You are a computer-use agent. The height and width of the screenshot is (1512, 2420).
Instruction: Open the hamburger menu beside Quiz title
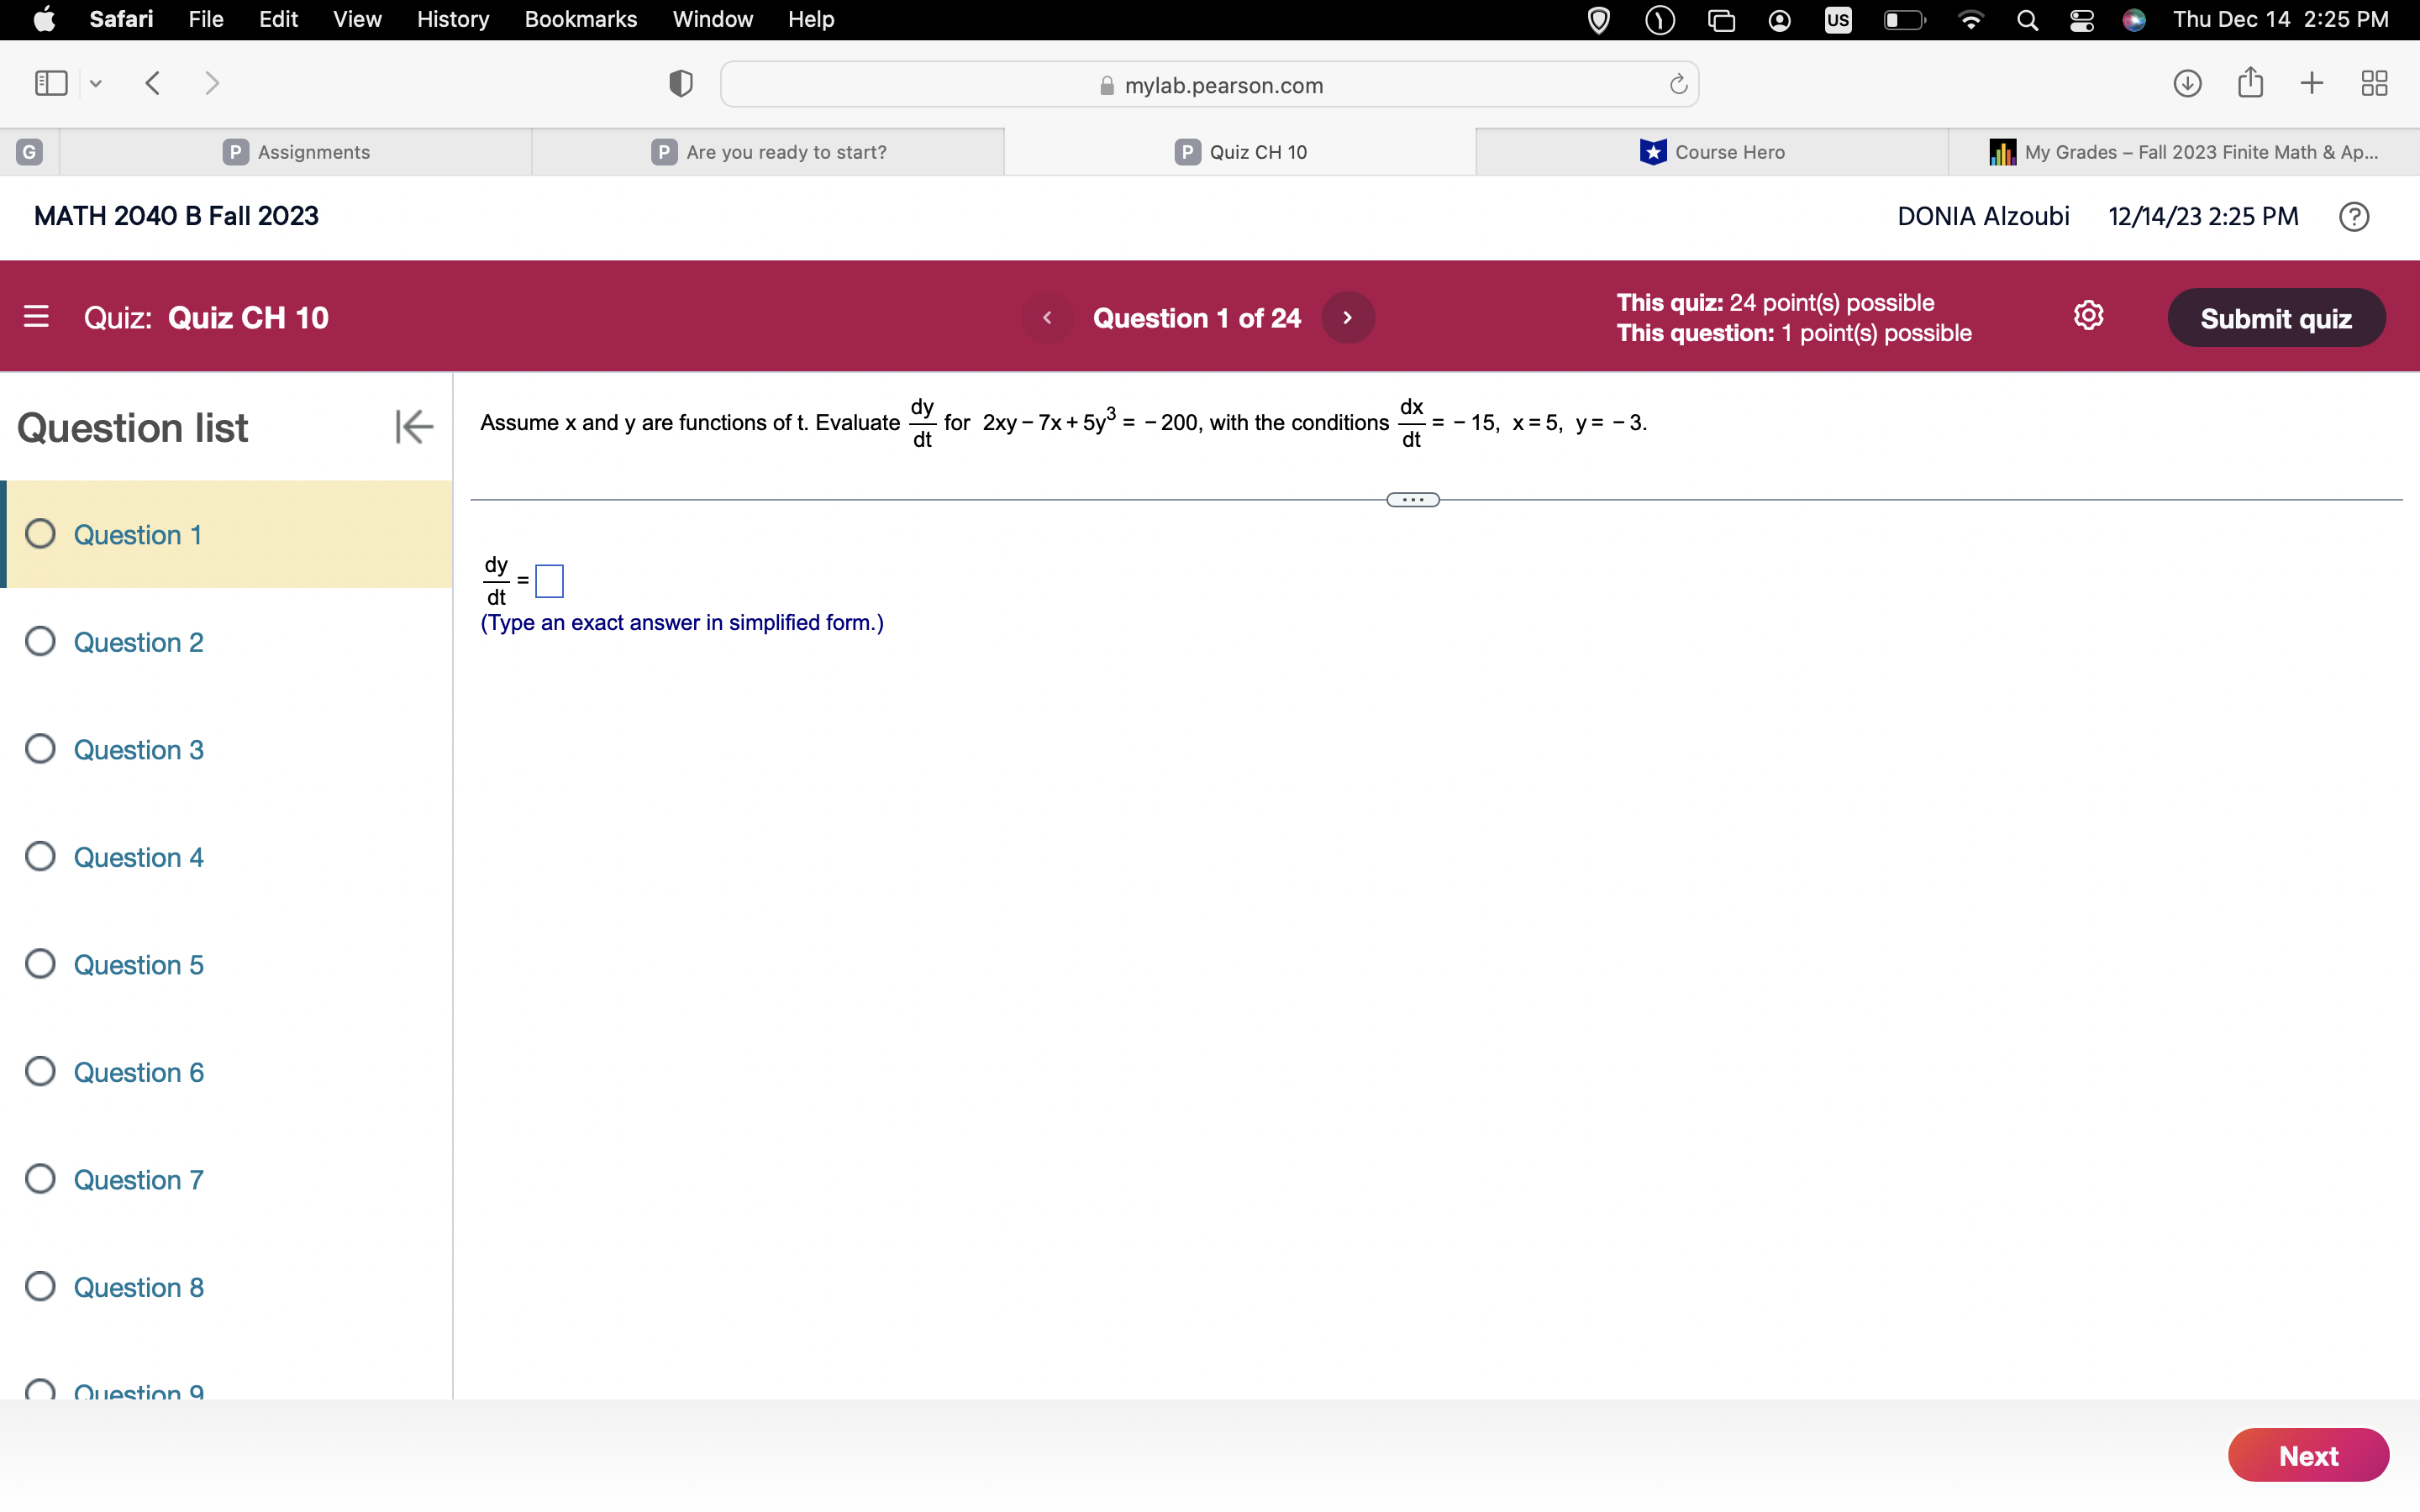36,317
